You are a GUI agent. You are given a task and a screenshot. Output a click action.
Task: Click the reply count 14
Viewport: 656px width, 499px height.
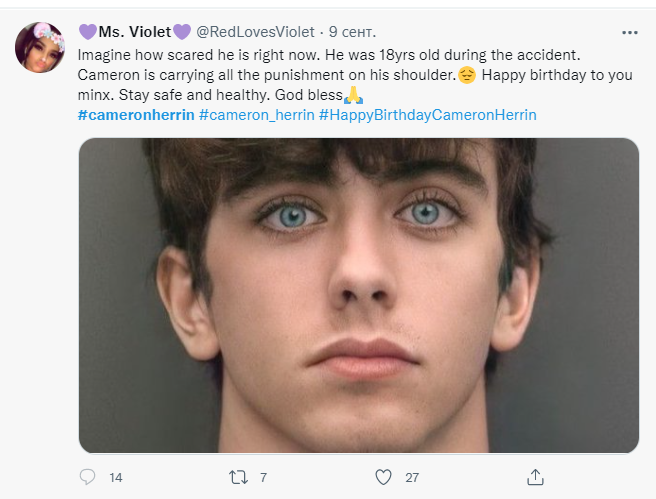(116, 478)
